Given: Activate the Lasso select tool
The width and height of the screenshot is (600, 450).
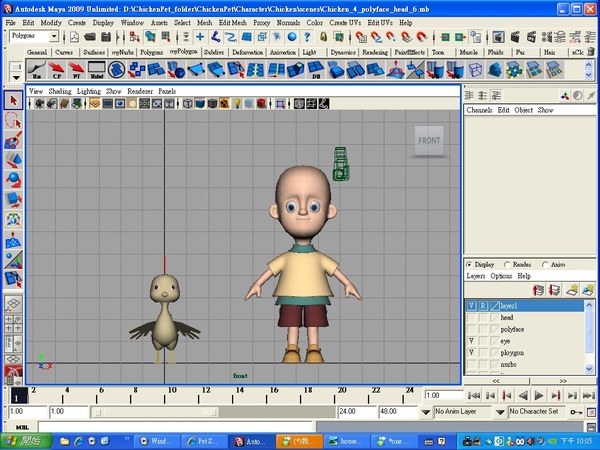Looking at the screenshot, I should pos(13,120).
